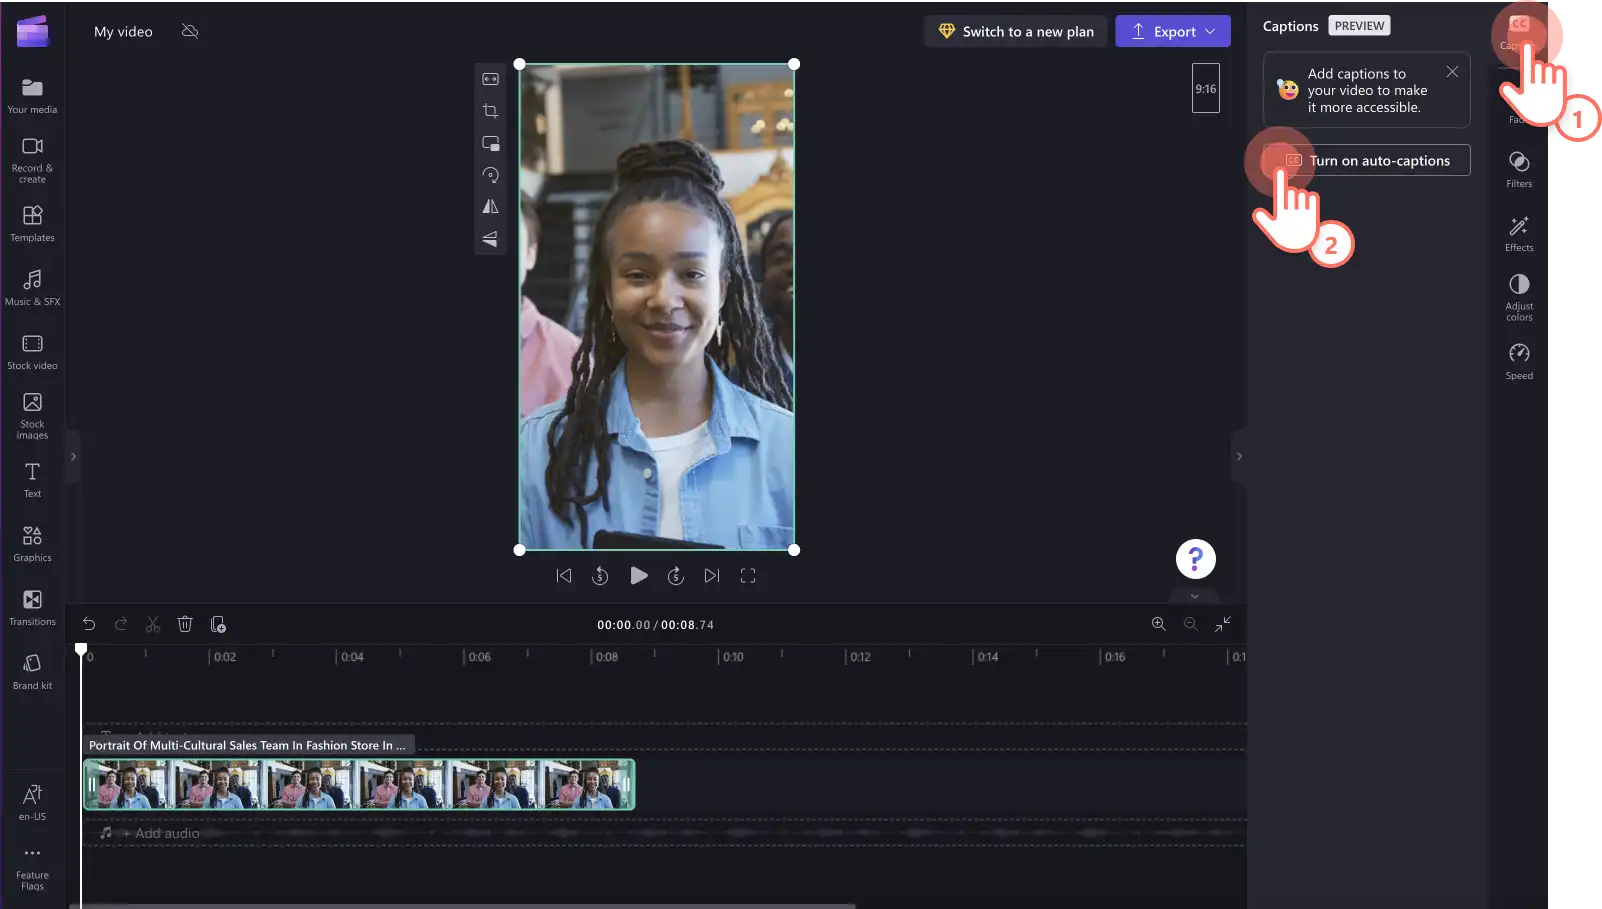This screenshot has height=909, width=1602.
Task: Open the Templates sidebar tab
Action: (x=32, y=224)
